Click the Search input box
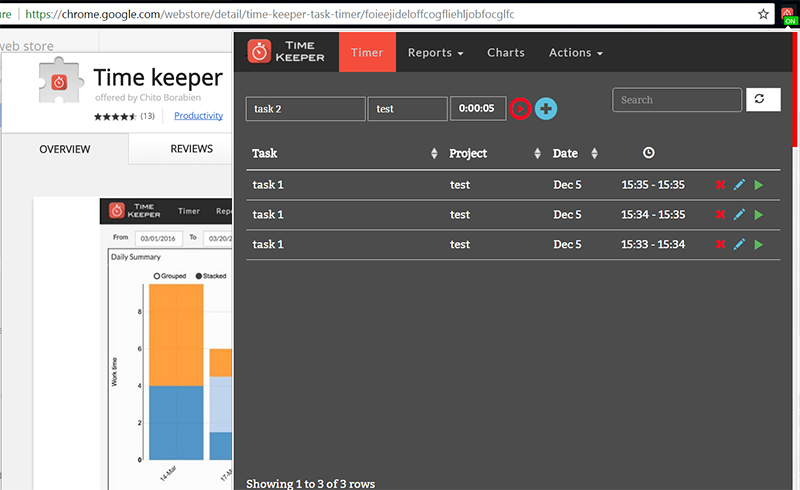 [x=677, y=100]
